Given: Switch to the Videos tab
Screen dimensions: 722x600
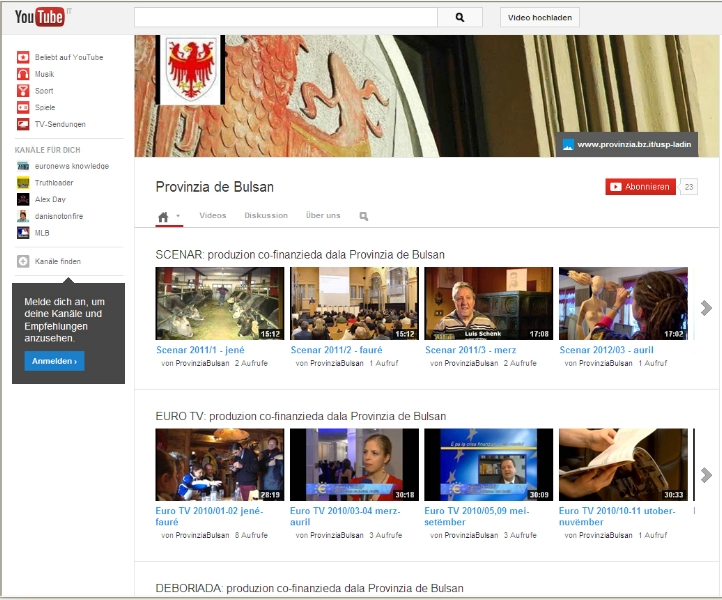Looking at the screenshot, I should [x=213, y=216].
